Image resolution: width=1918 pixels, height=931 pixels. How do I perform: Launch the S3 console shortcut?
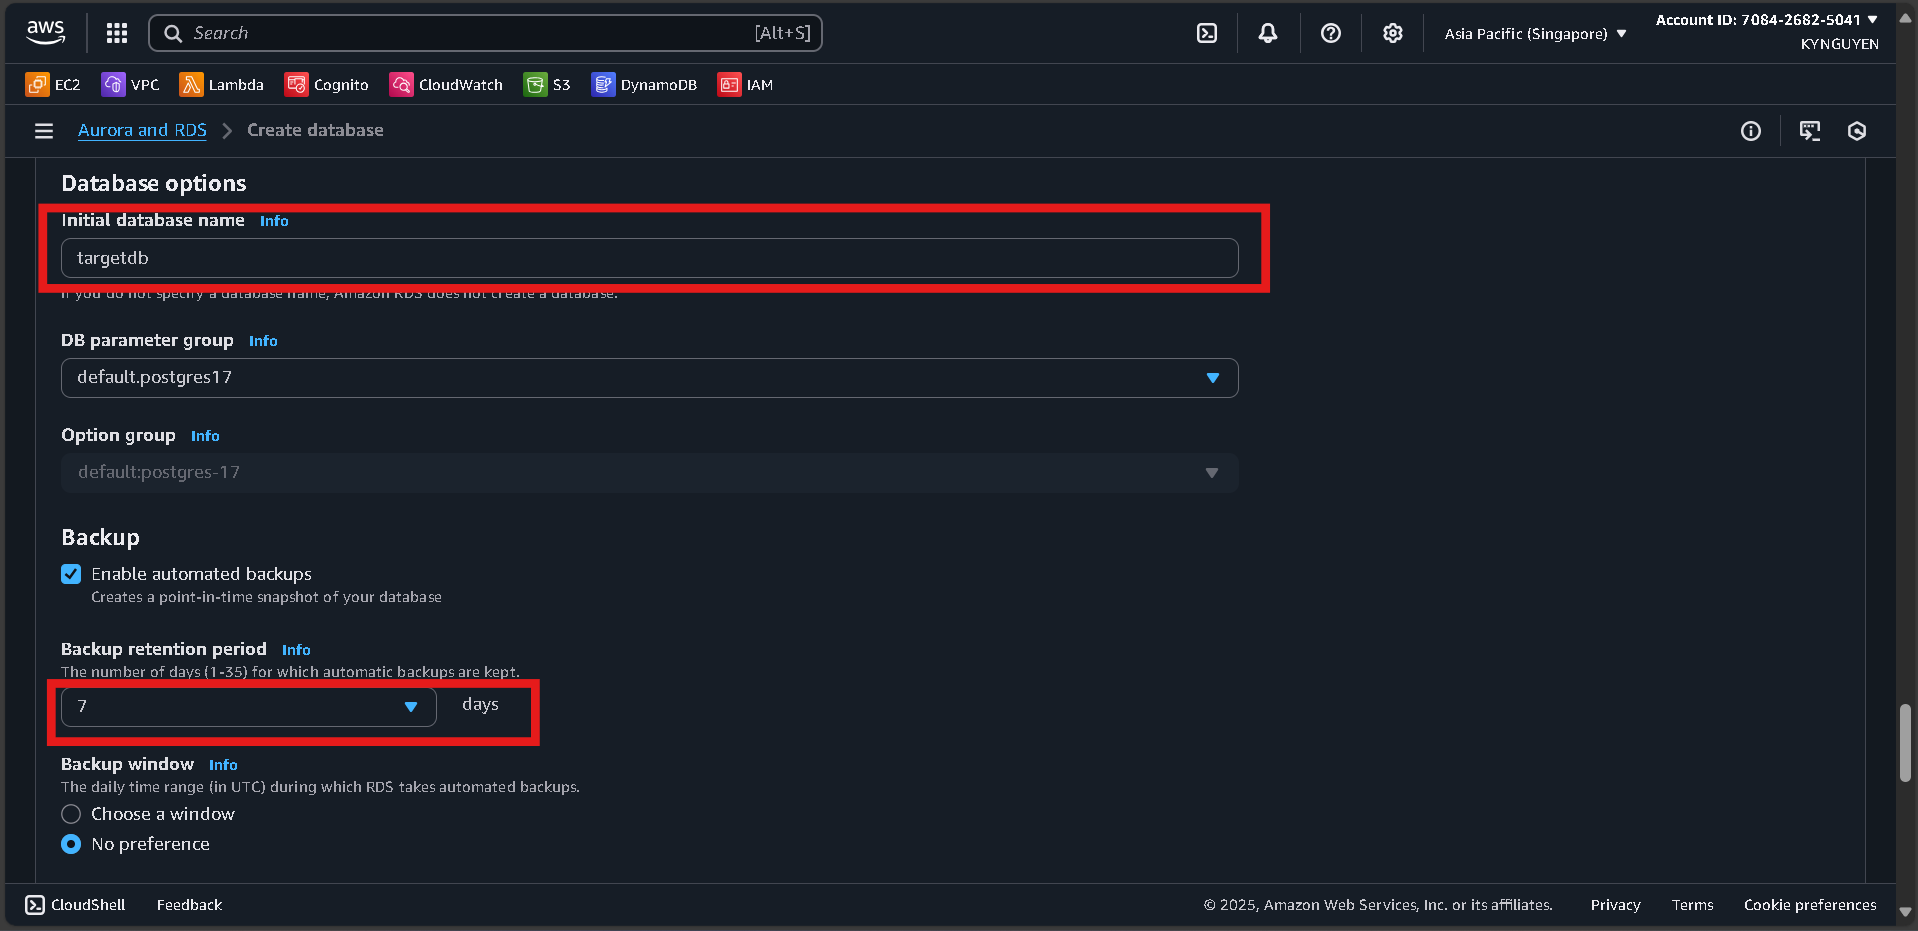pyautogui.click(x=547, y=84)
